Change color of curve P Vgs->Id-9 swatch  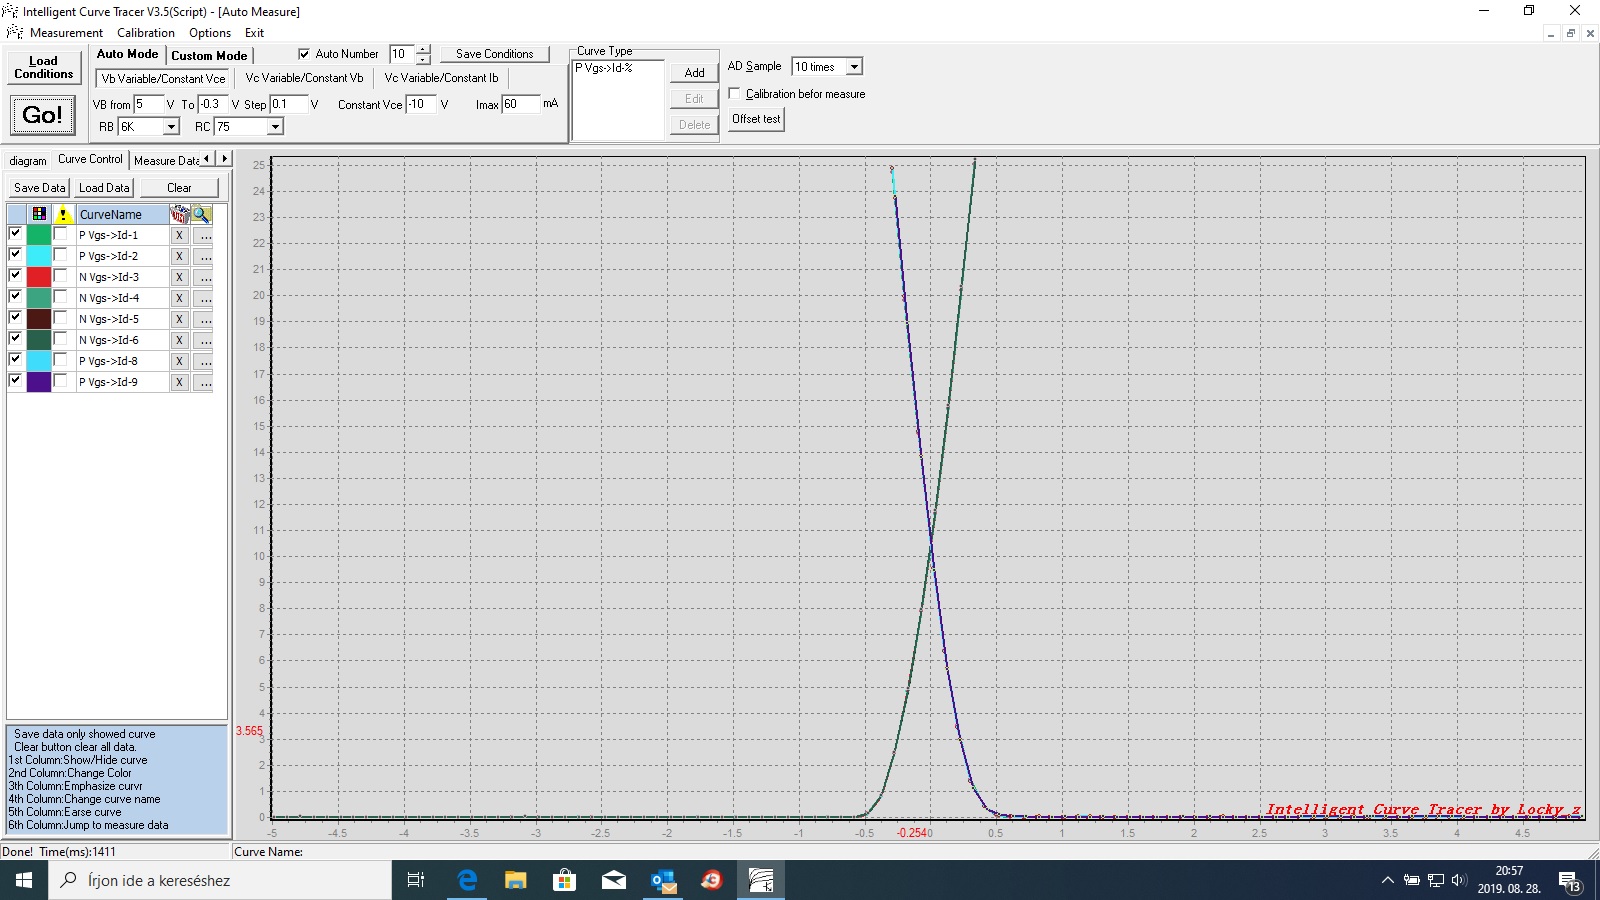click(x=39, y=382)
